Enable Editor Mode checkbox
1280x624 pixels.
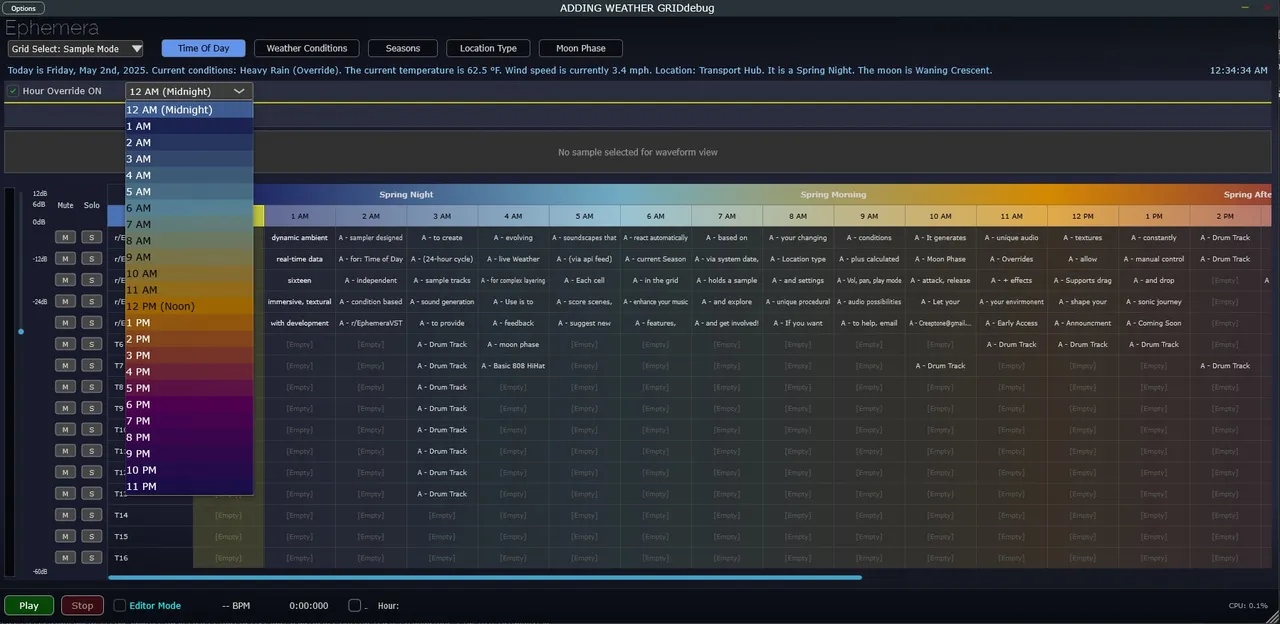click(120, 605)
